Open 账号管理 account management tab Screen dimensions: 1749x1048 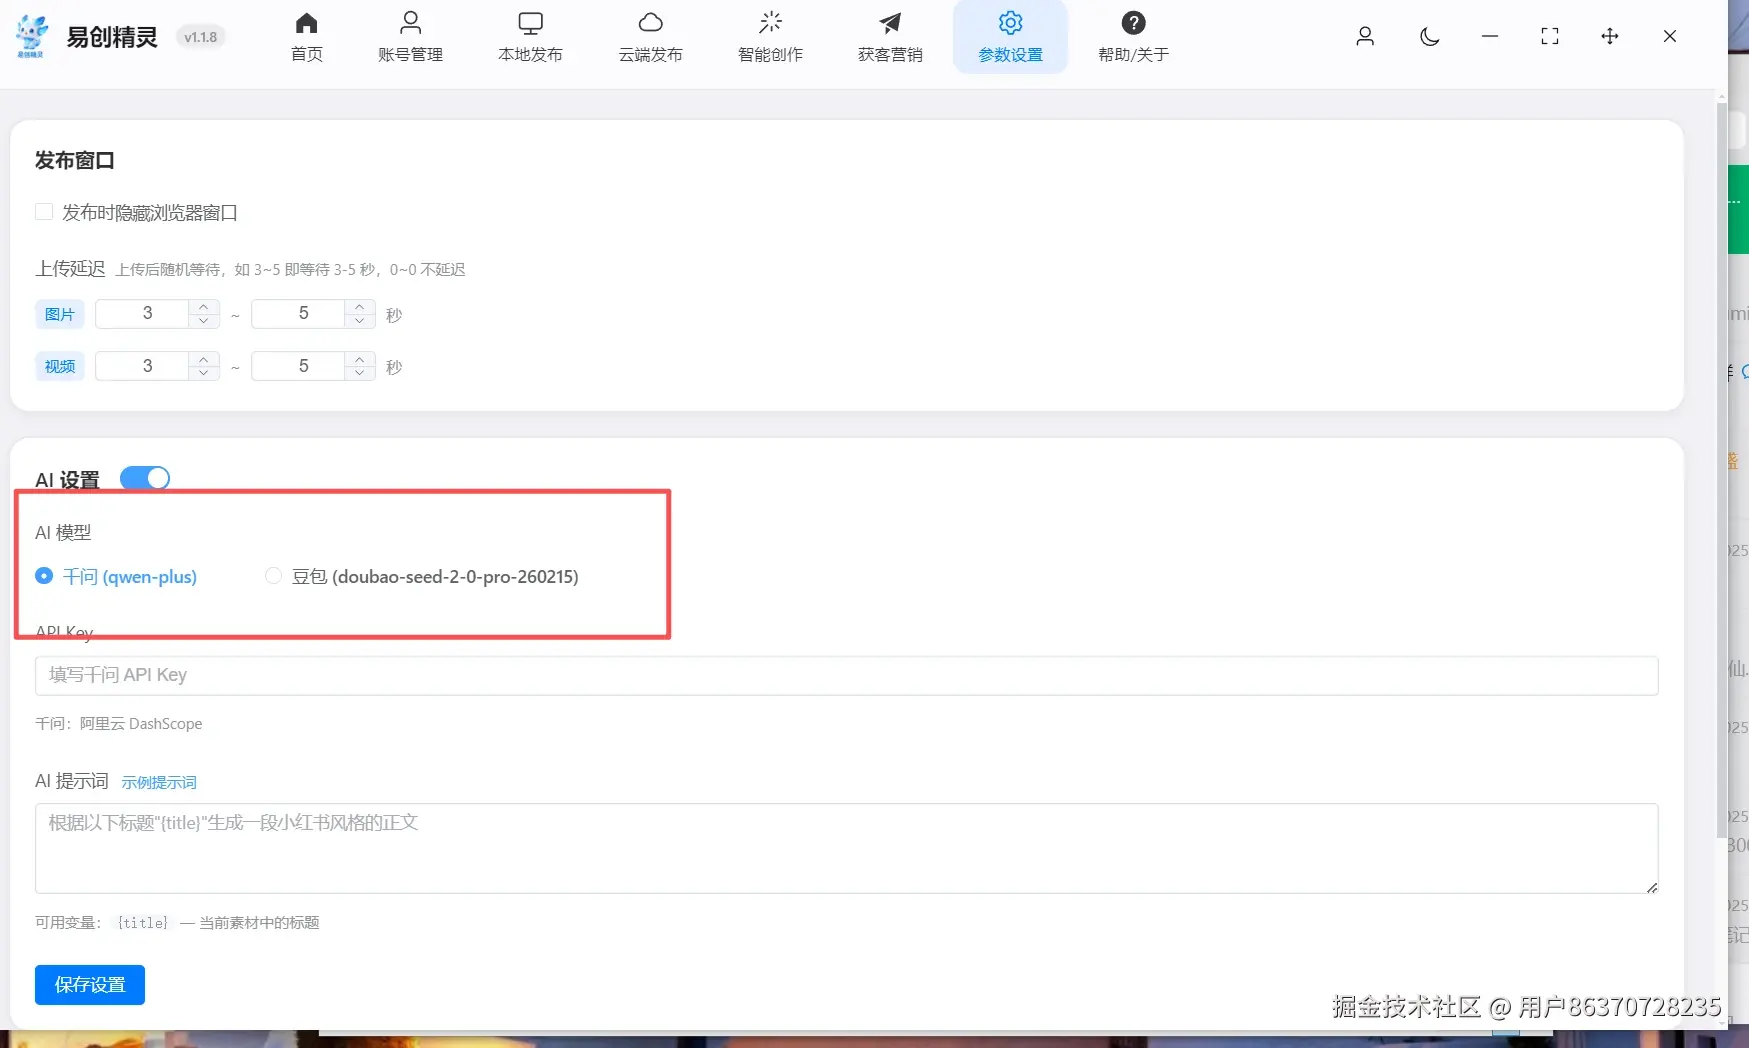click(x=410, y=37)
